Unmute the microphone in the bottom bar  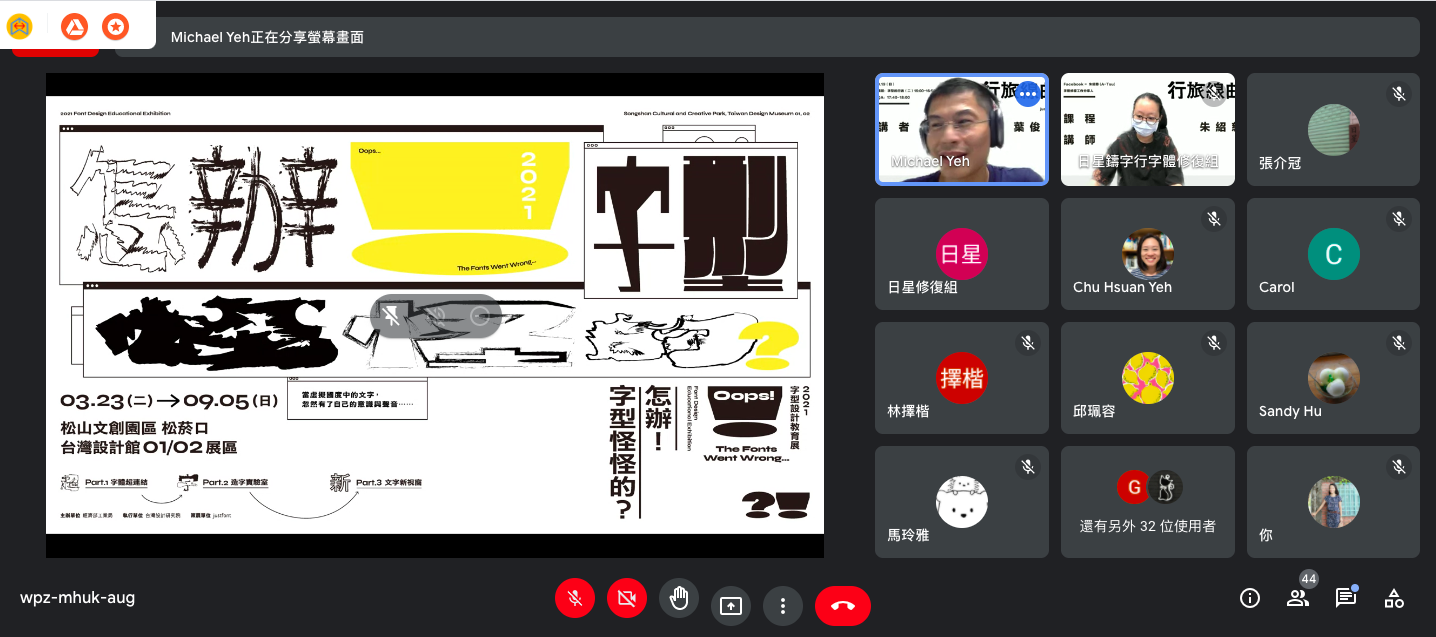(x=574, y=599)
